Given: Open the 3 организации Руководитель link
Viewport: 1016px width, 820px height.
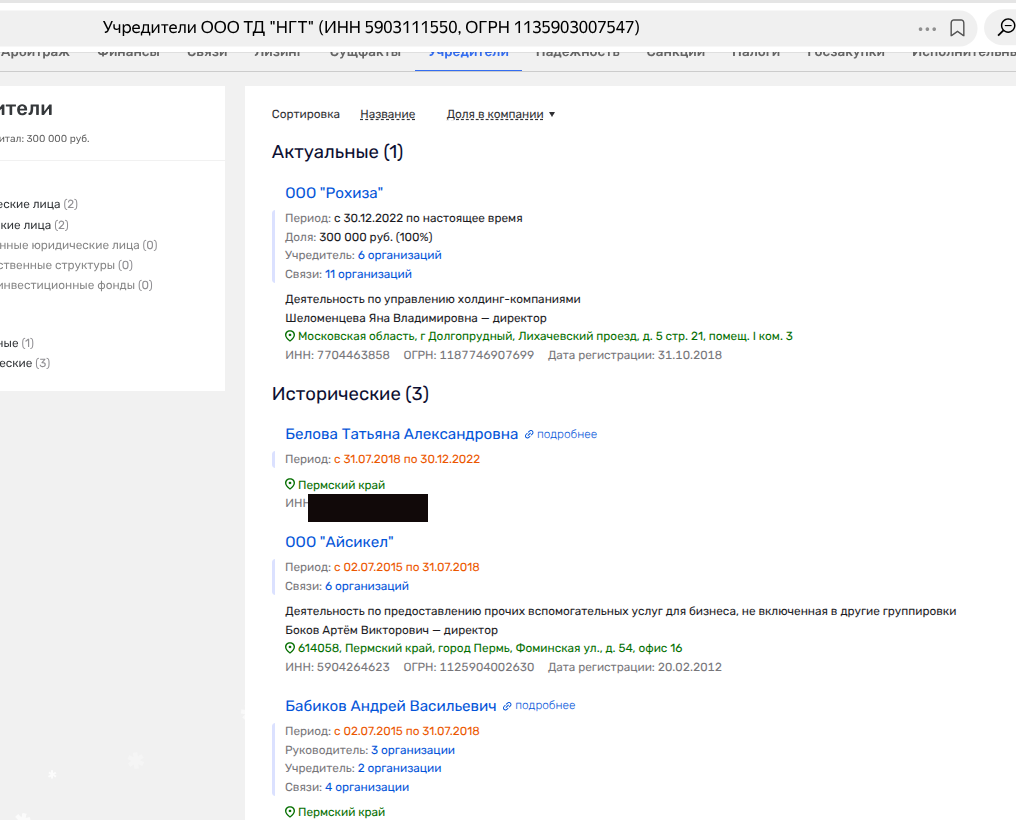Looking at the screenshot, I should click(x=412, y=750).
